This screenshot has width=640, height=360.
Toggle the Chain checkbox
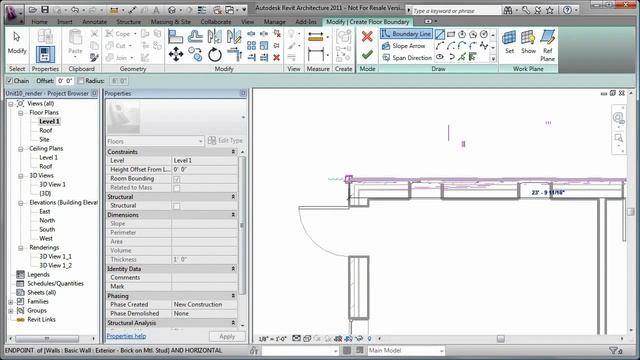pyautogui.click(x=10, y=81)
